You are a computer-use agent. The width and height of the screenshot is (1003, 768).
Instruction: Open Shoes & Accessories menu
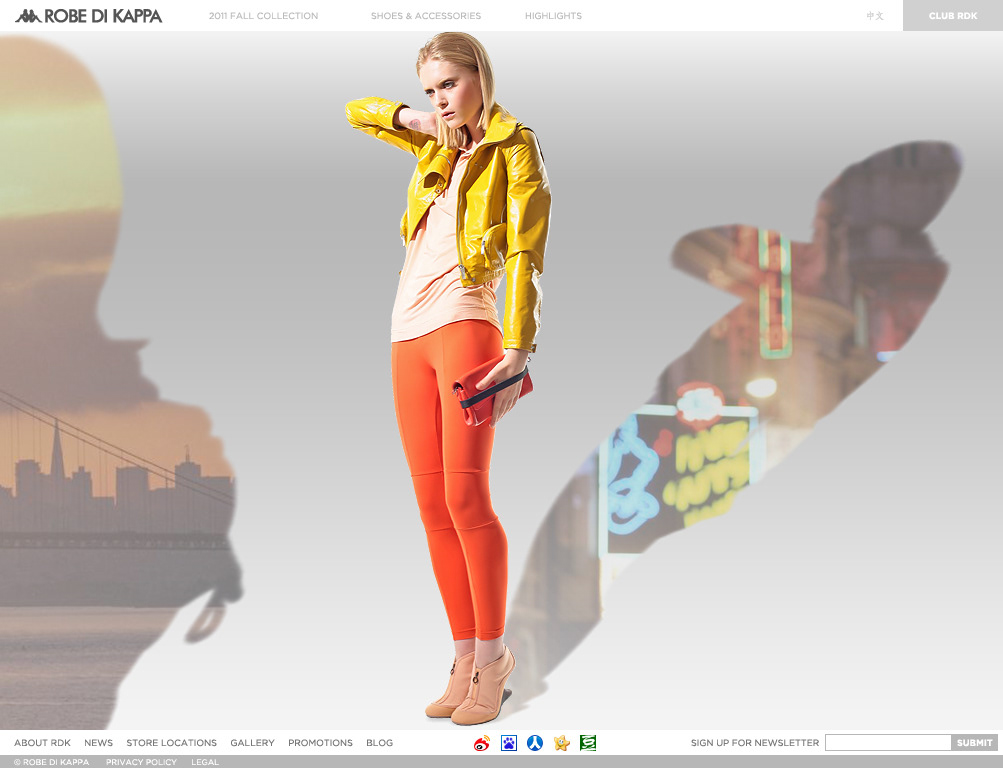click(425, 16)
